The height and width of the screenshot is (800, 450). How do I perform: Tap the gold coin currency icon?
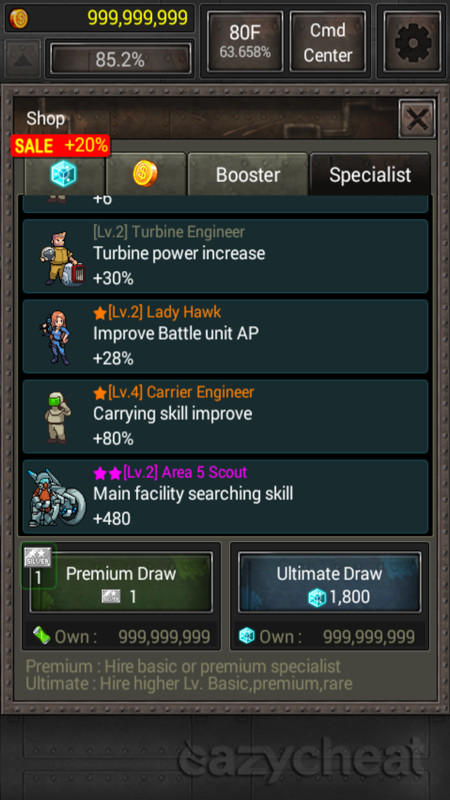click(19, 18)
